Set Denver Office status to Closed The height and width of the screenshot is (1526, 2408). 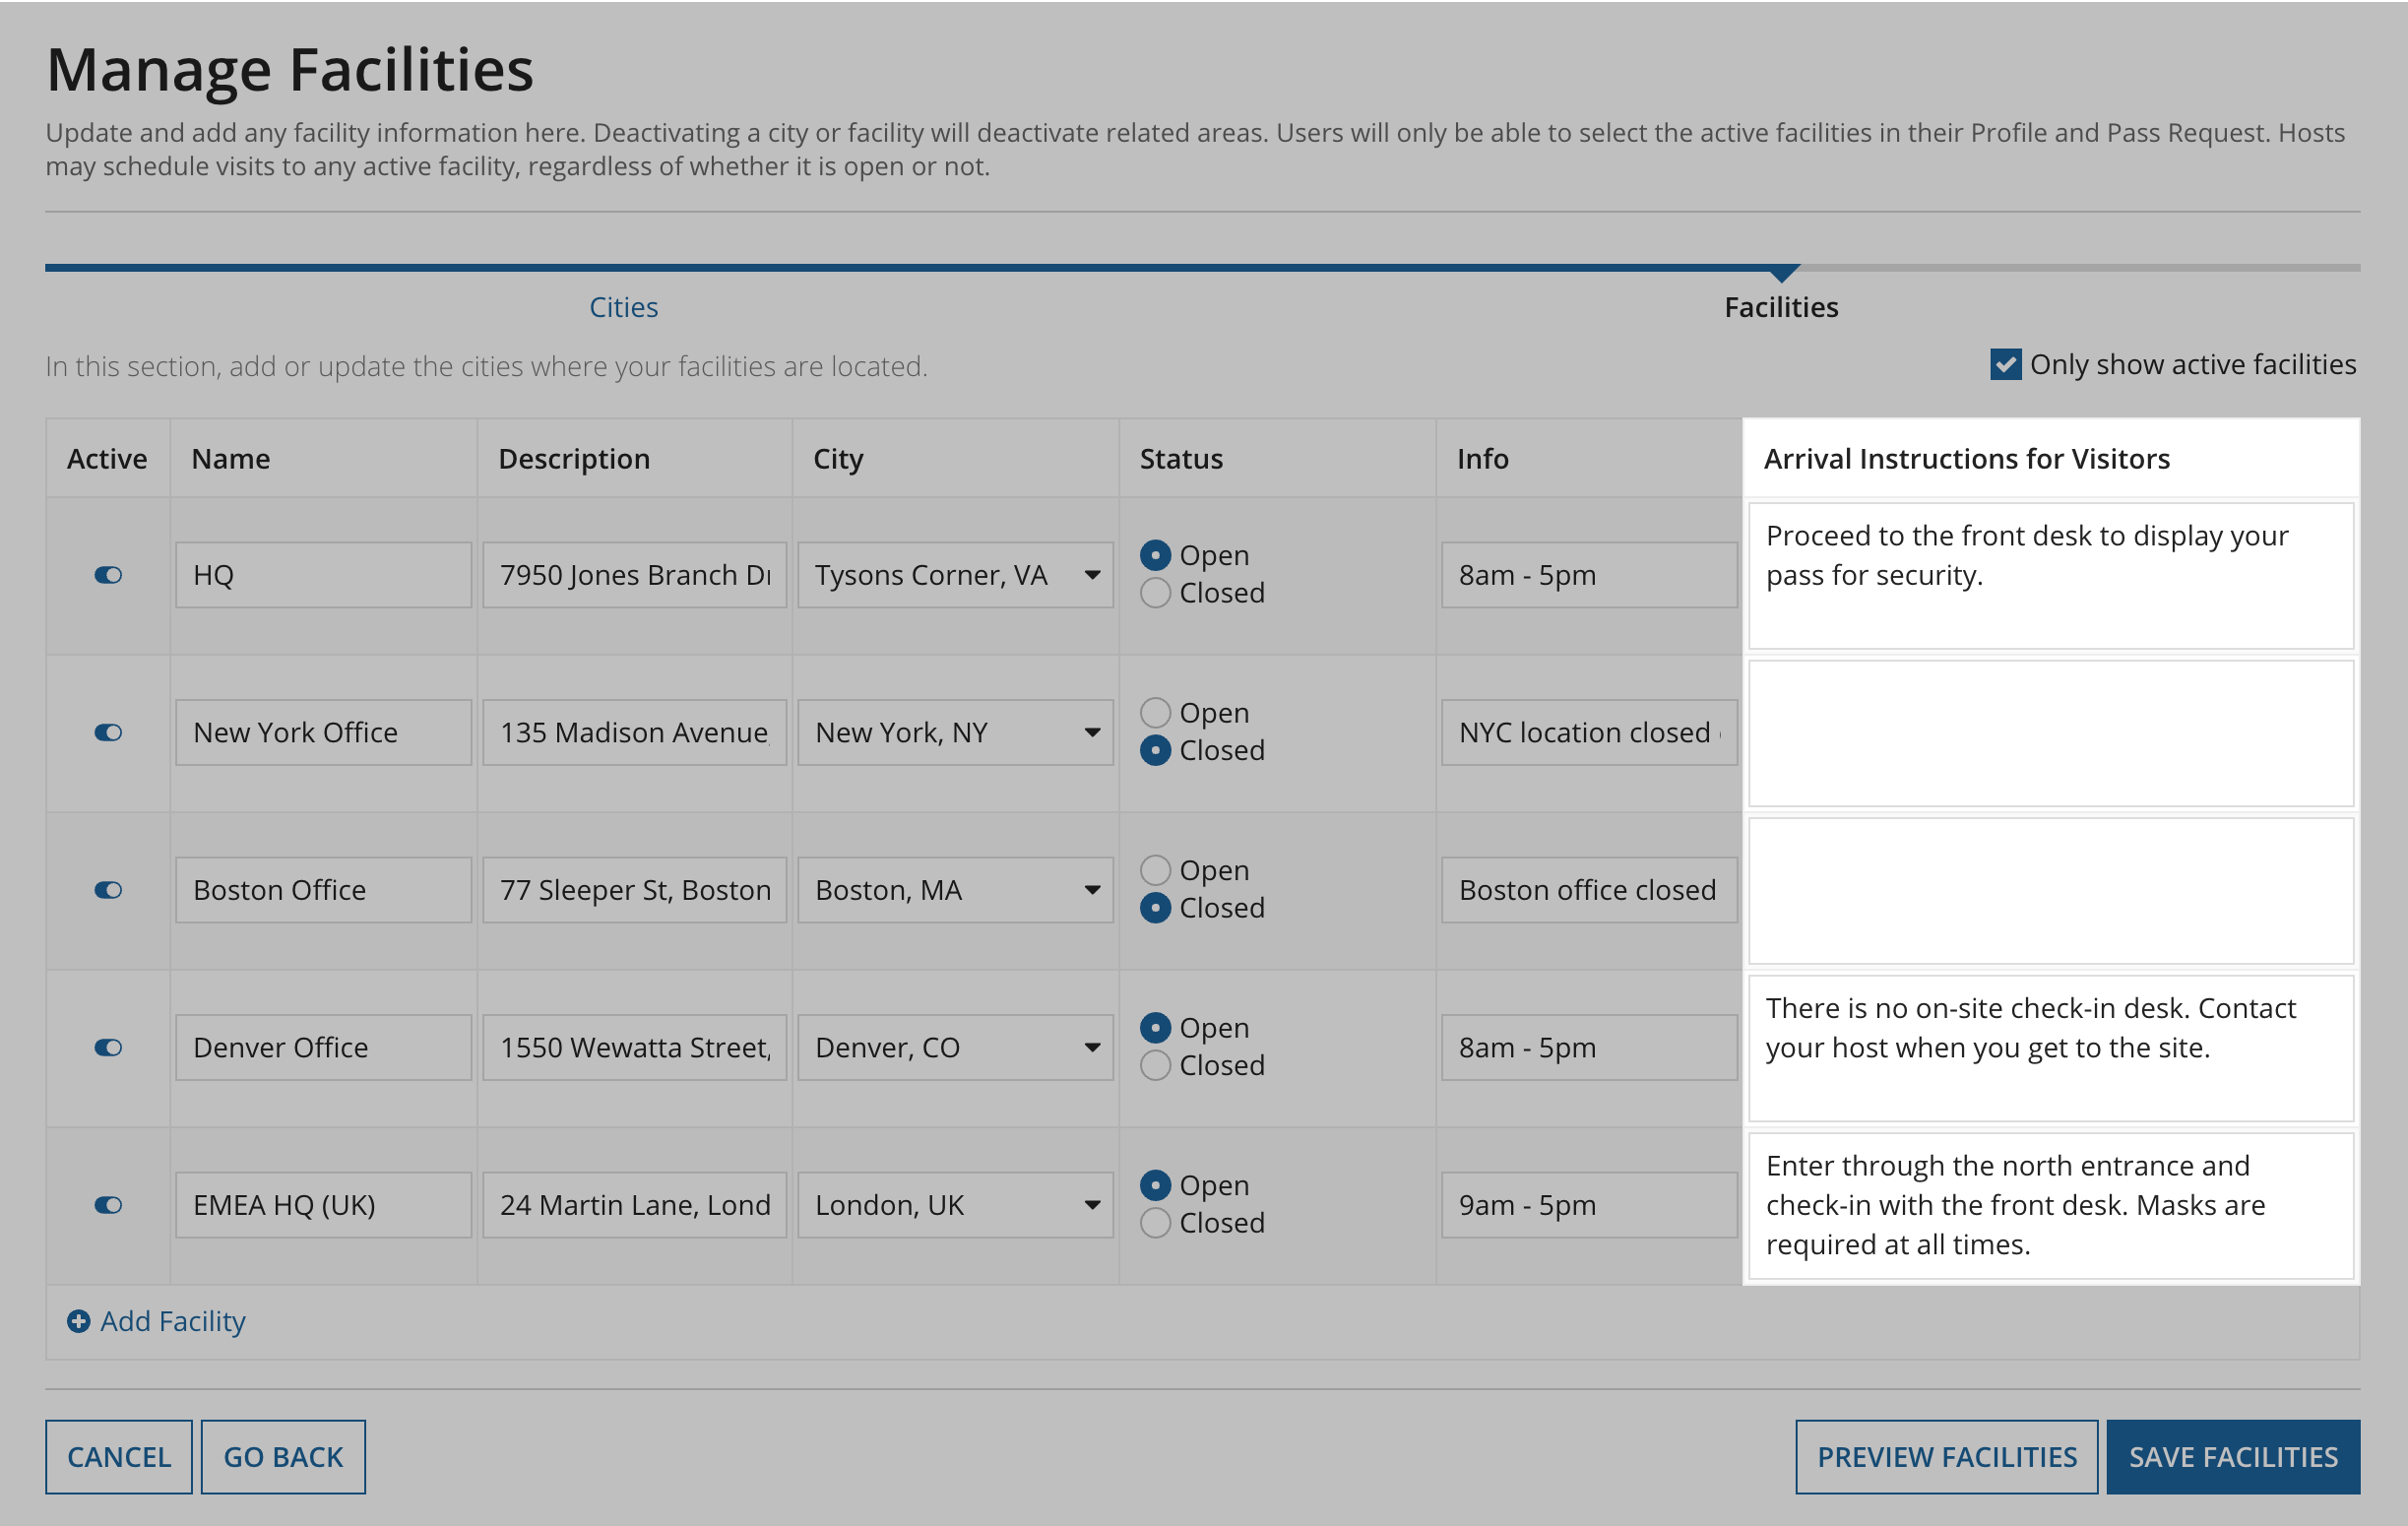[1155, 1065]
